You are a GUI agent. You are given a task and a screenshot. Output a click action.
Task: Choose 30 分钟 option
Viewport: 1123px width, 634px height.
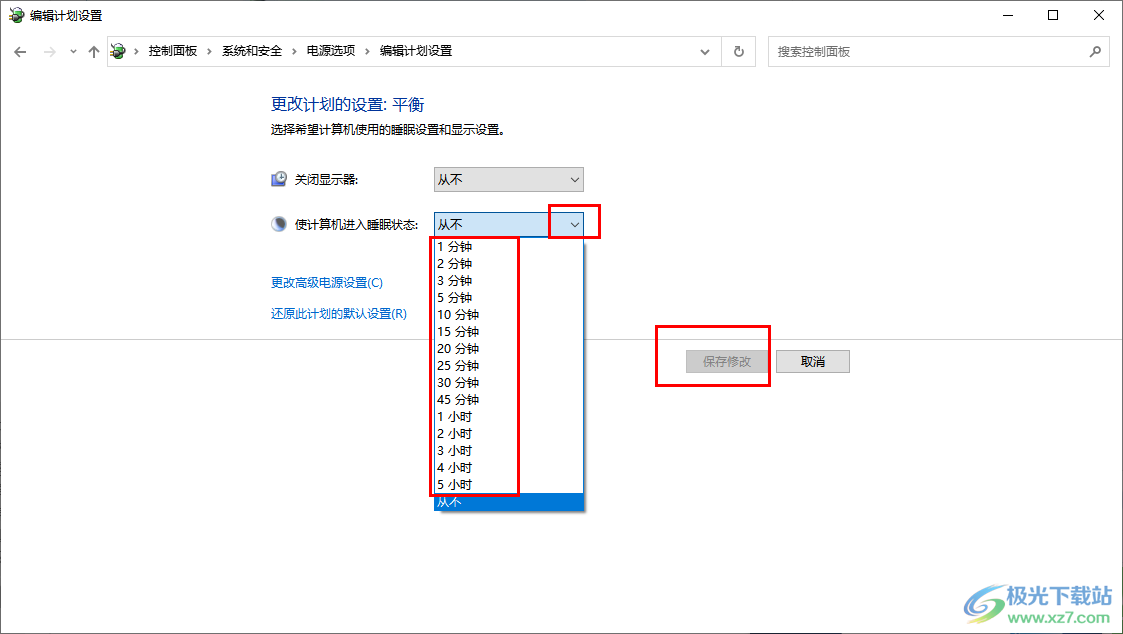pos(509,383)
